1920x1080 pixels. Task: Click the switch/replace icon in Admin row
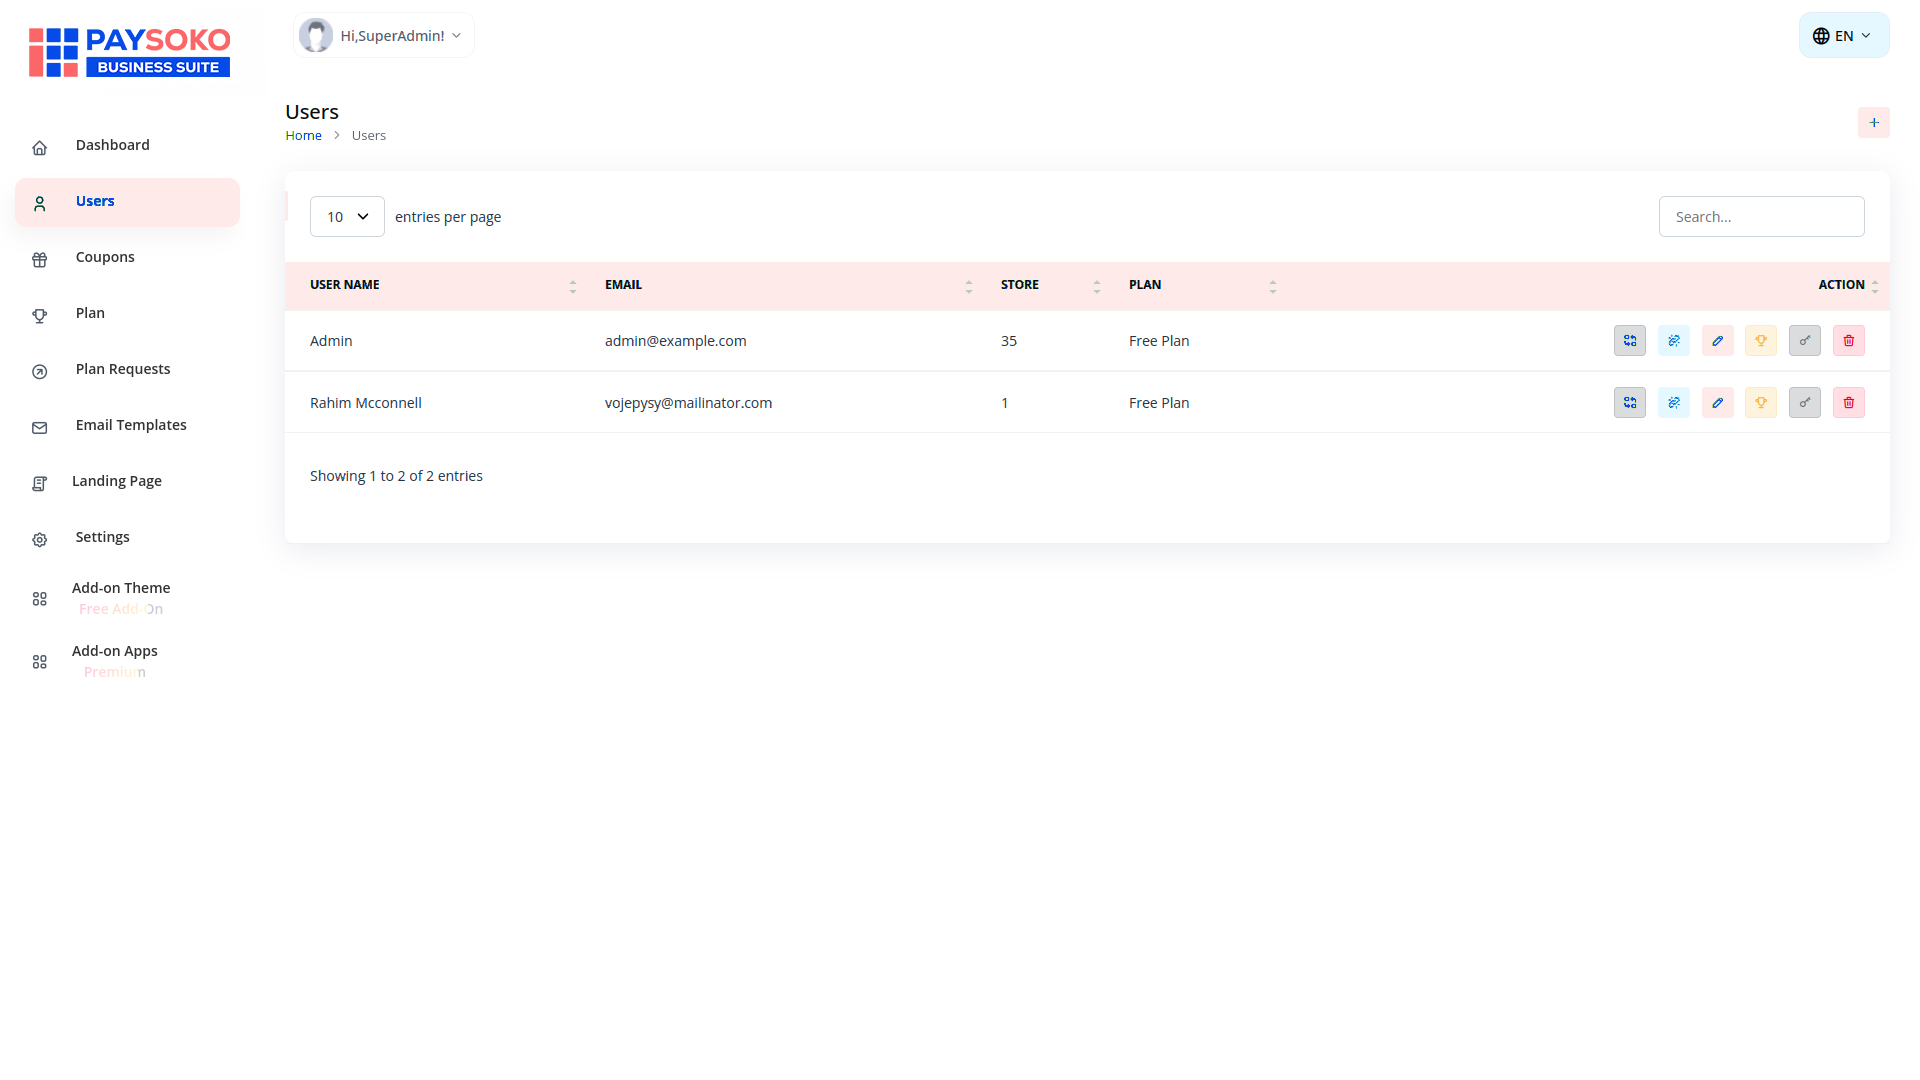coord(1629,341)
